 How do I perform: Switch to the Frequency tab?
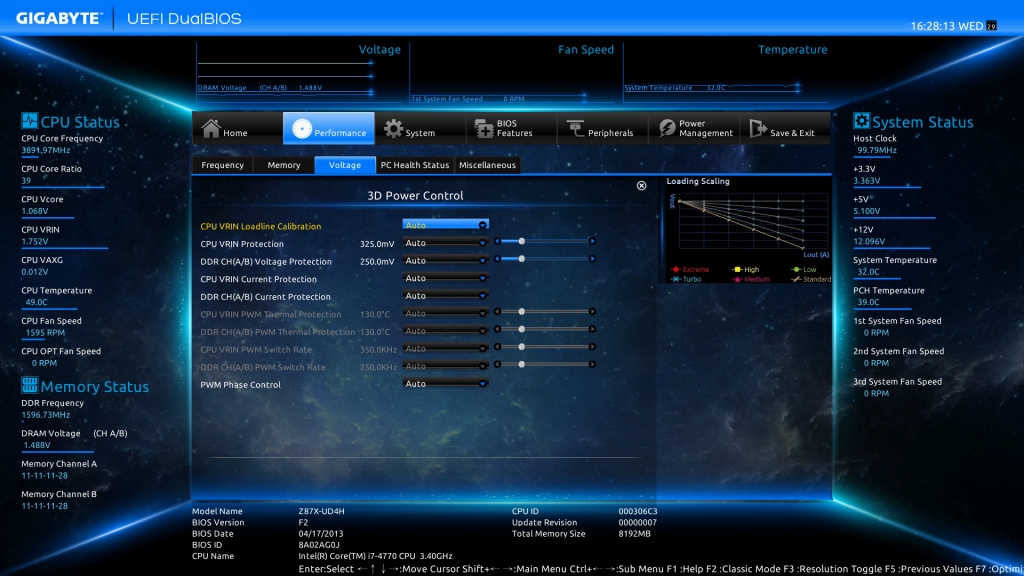tap(222, 165)
